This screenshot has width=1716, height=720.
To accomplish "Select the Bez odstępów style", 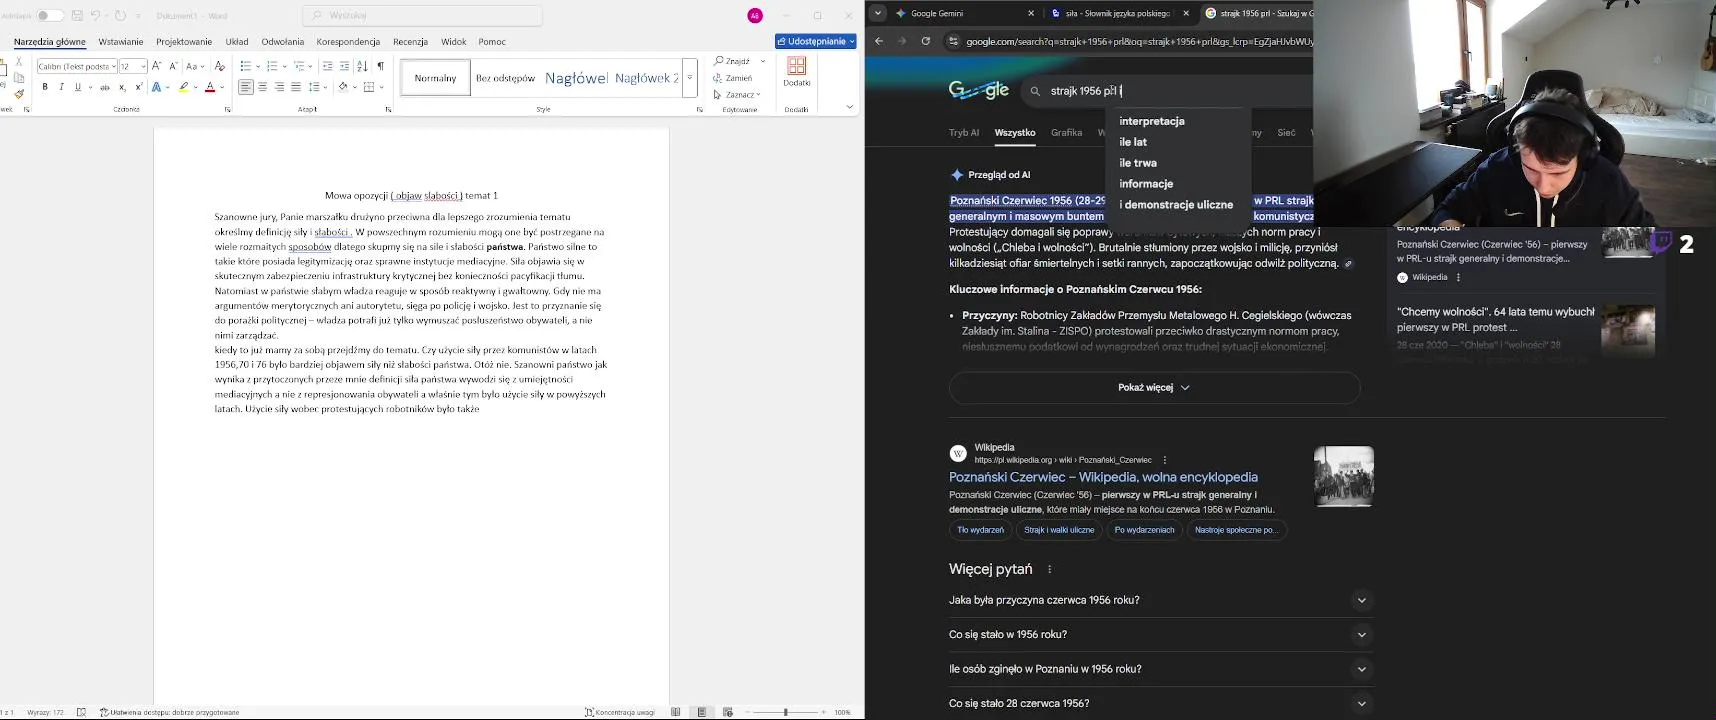I will (x=505, y=78).
